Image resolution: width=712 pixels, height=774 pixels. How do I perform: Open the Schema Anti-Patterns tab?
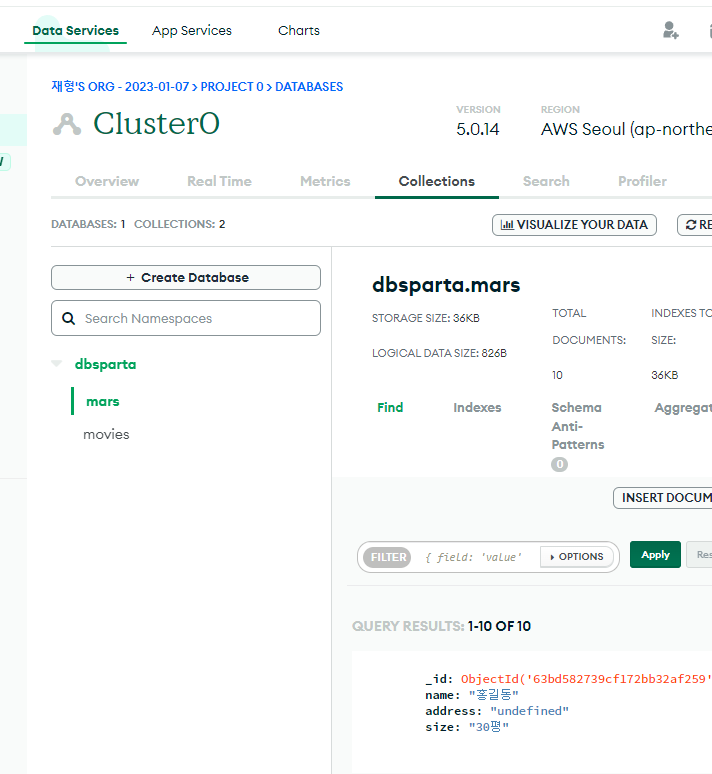pos(578,426)
